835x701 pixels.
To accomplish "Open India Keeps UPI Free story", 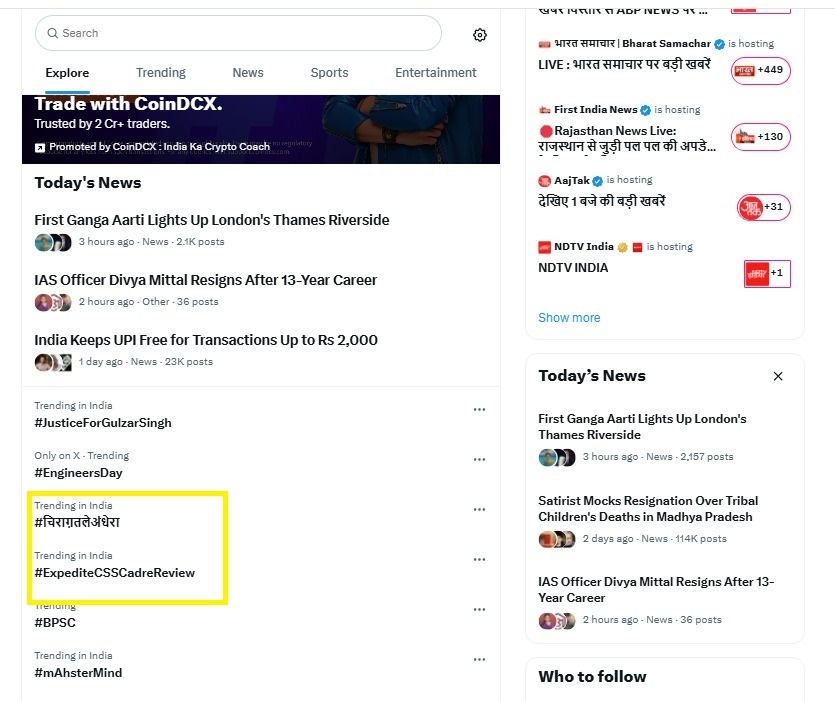I will pyautogui.click(x=206, y=340).
